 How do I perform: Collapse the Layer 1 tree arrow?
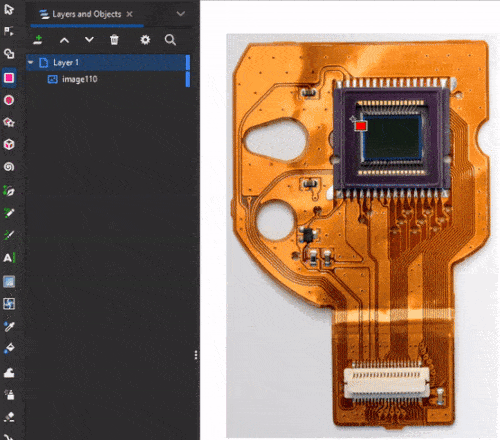pyautogui.click(x=31, y=62)
